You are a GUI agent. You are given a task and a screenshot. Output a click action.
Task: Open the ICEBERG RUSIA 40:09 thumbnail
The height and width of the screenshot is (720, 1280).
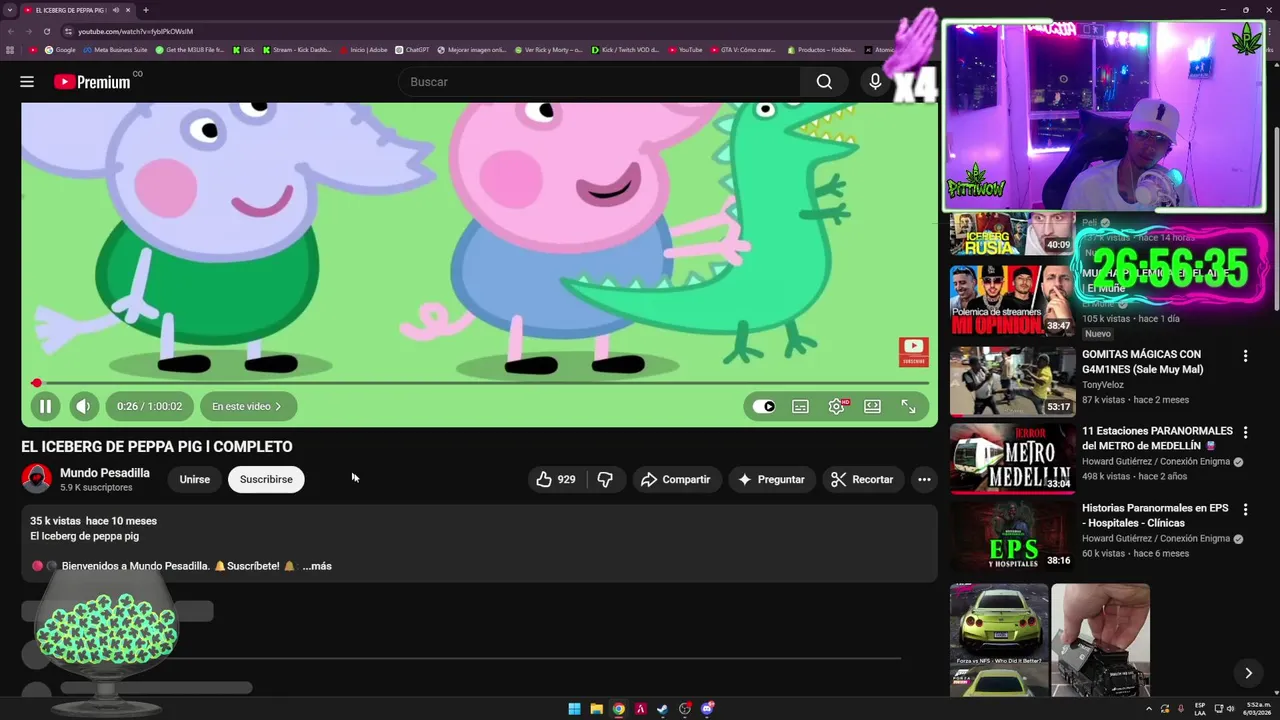click(1012, 233)
